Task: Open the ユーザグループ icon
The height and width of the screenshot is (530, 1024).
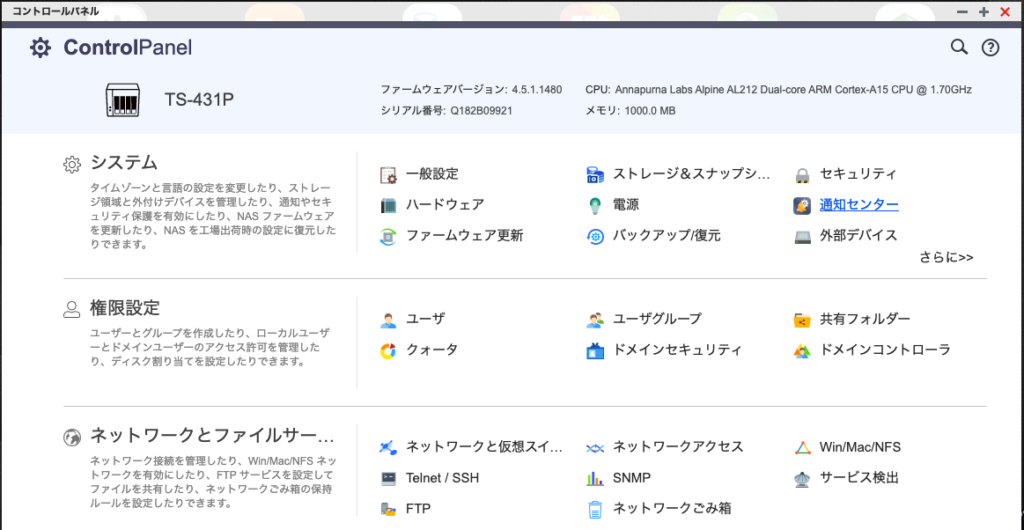Action: (595, 320)
